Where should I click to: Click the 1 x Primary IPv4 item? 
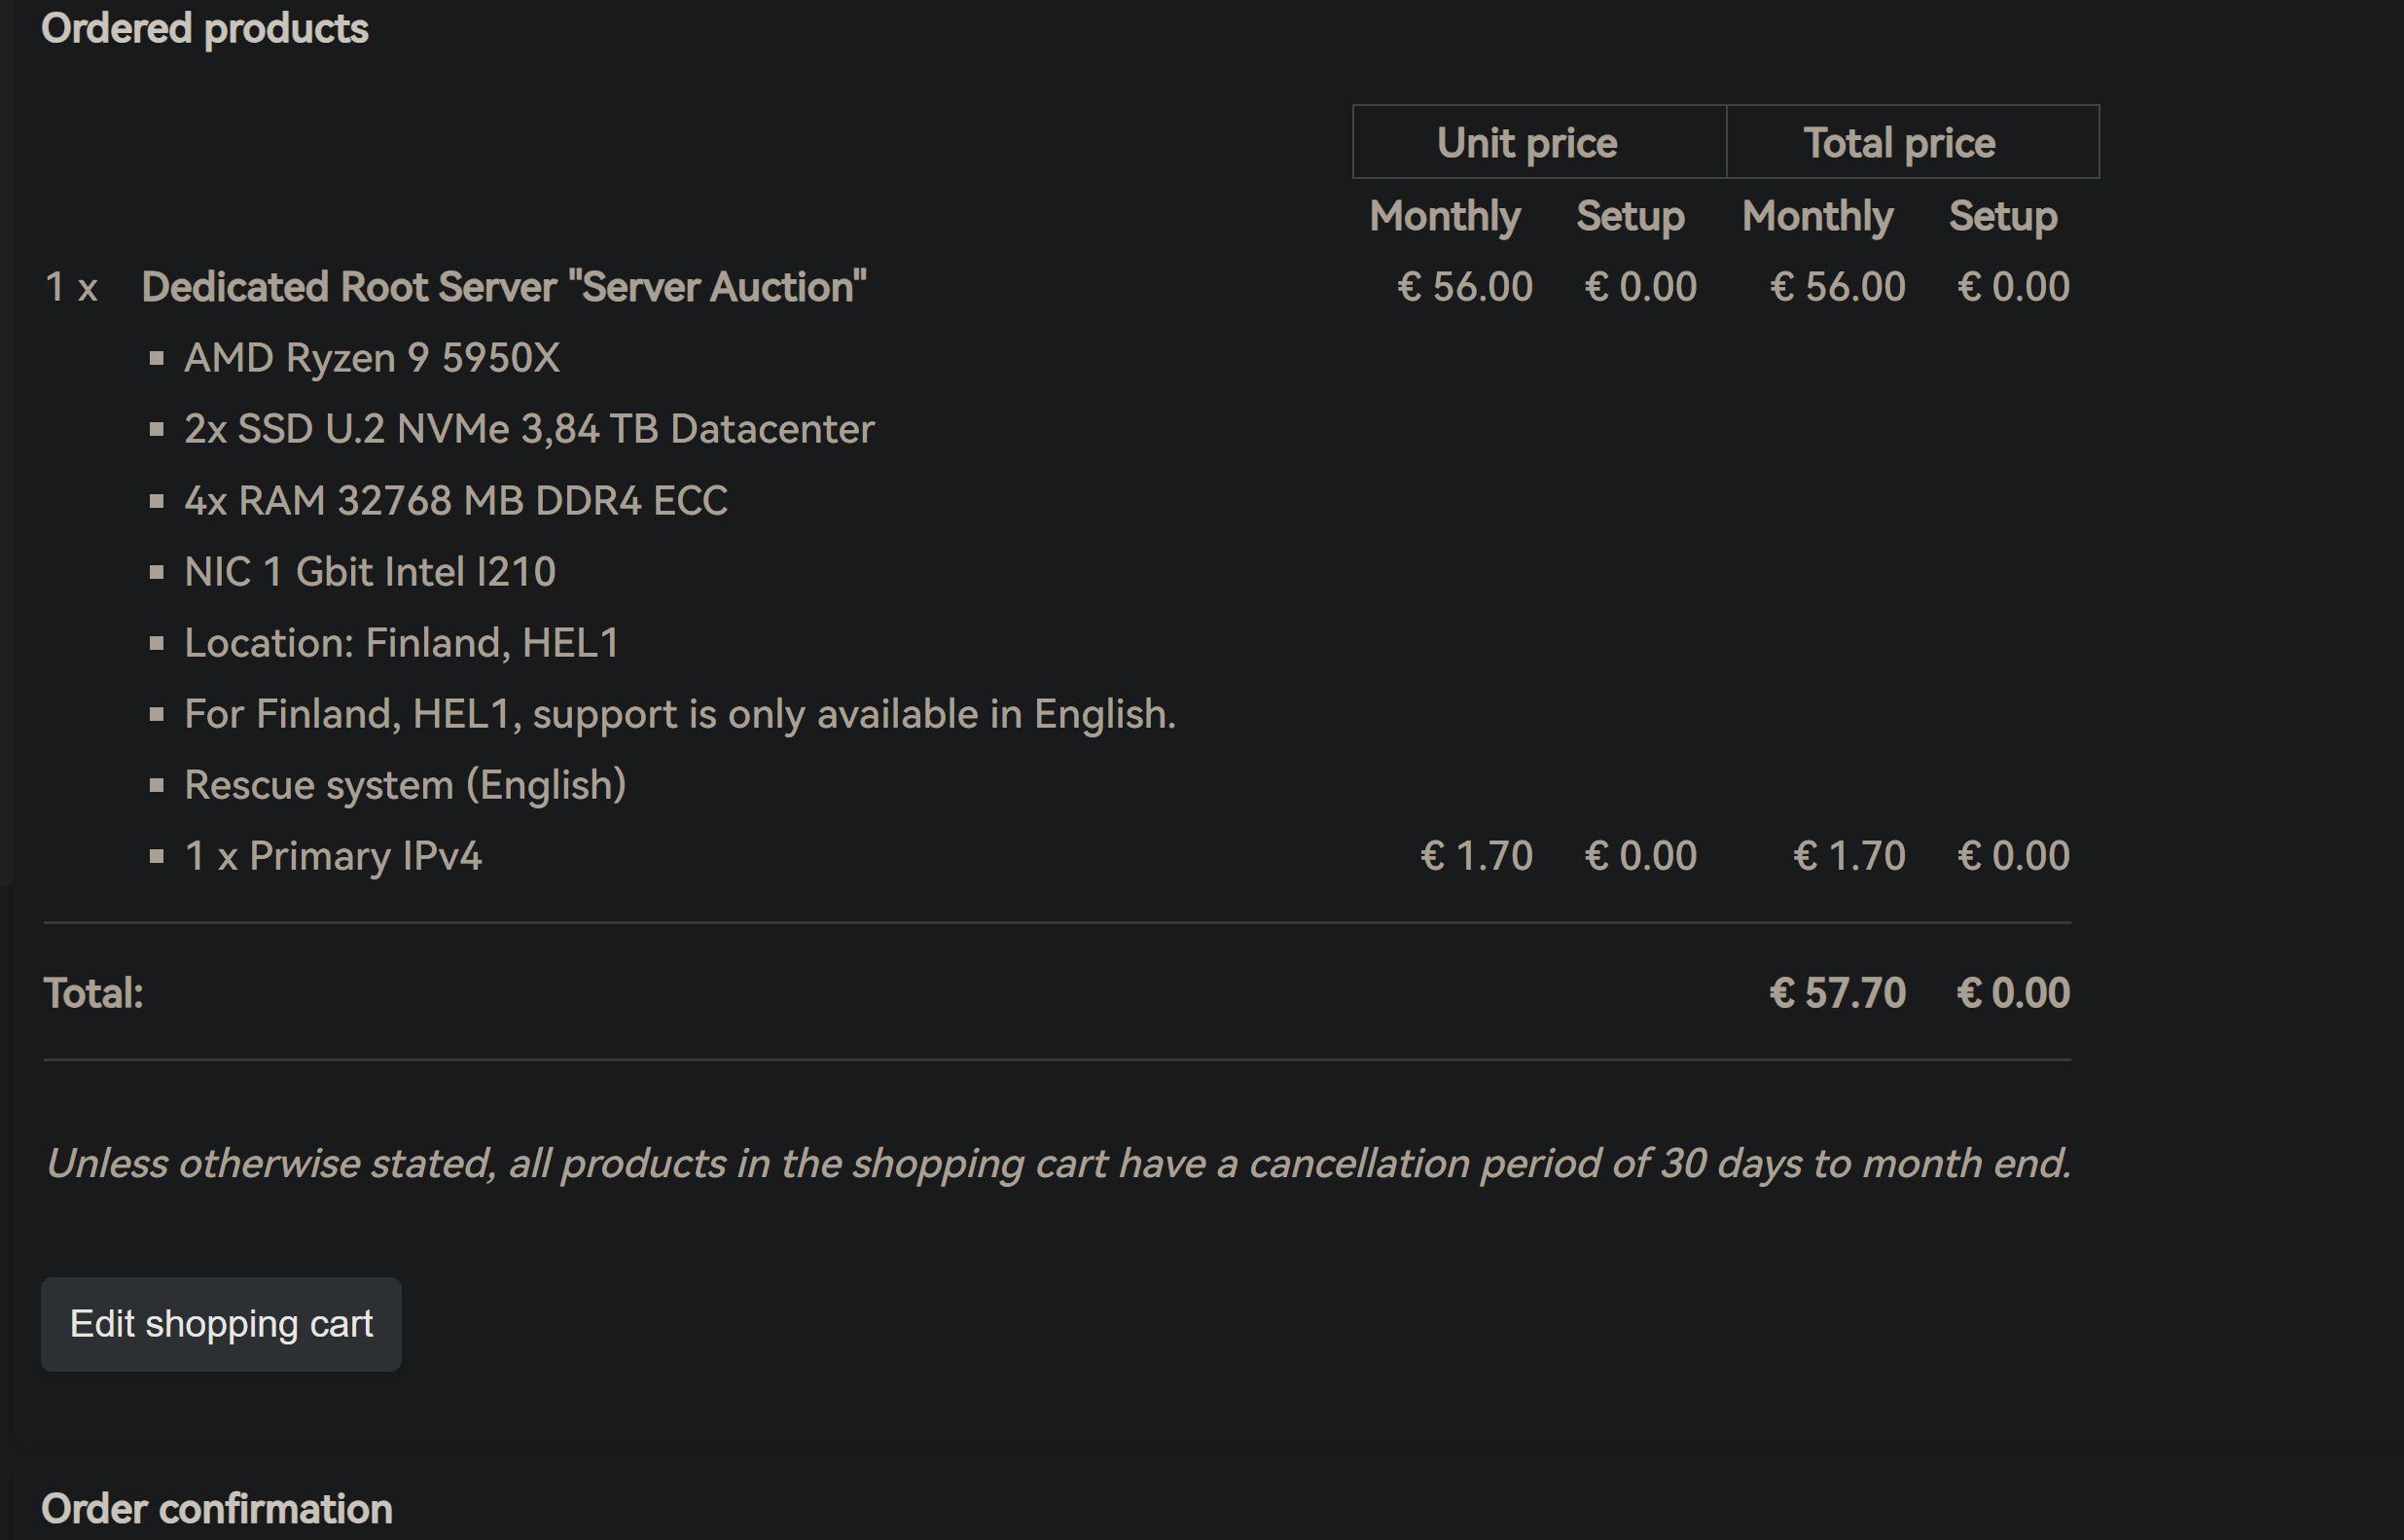(x=333, y=856)
